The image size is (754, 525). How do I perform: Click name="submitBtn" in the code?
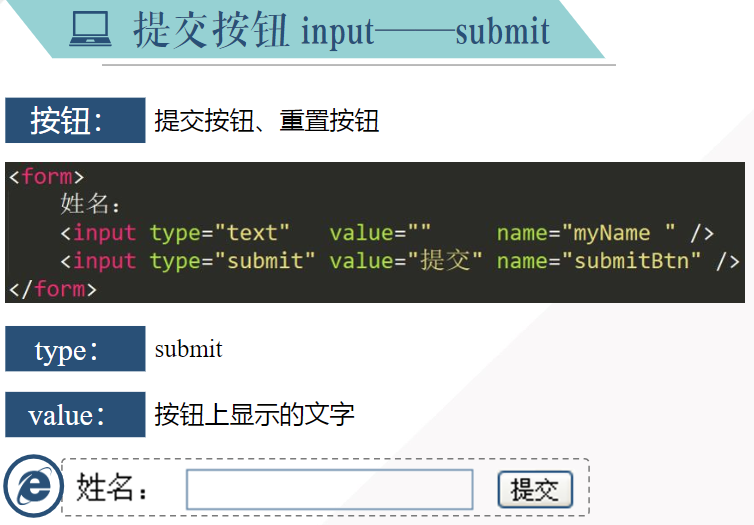click(x=599, y=261)
